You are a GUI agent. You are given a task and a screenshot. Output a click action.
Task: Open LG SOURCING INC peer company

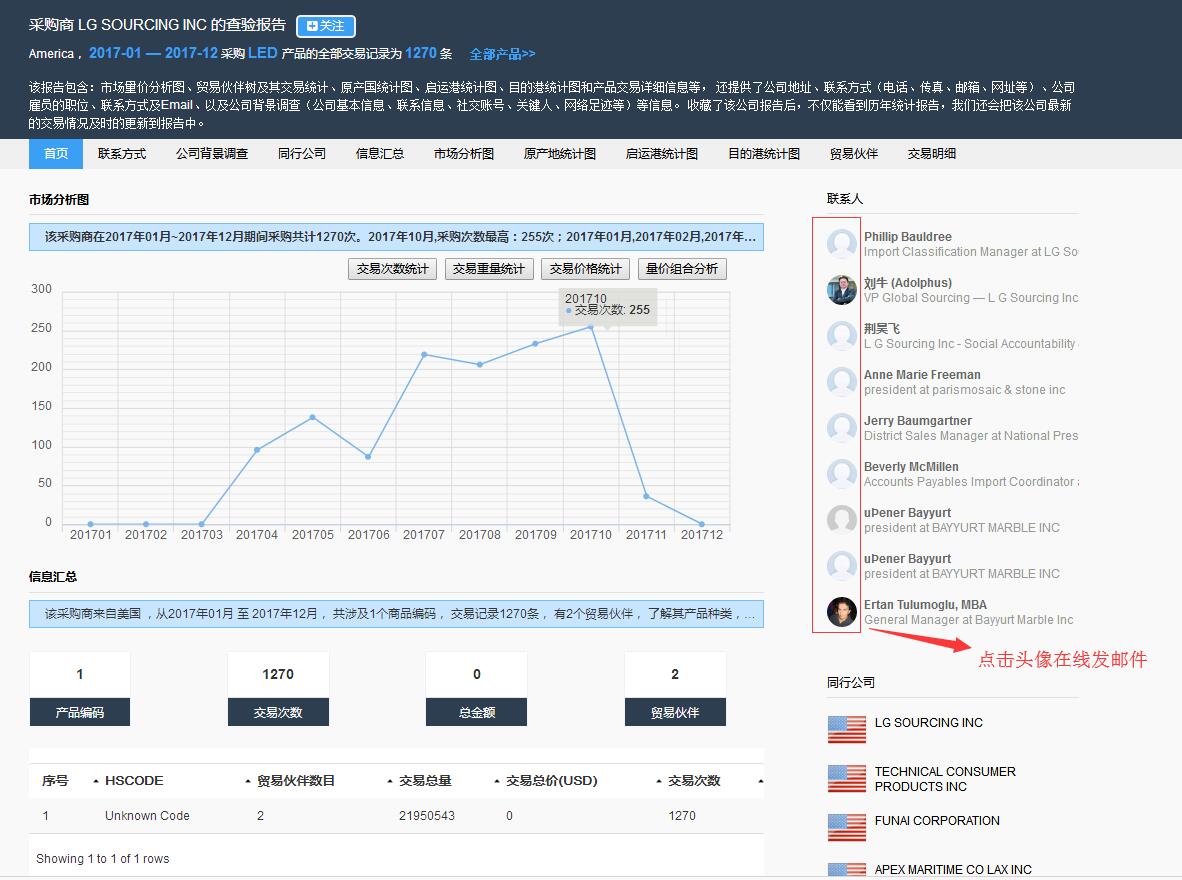pos(929,722)
